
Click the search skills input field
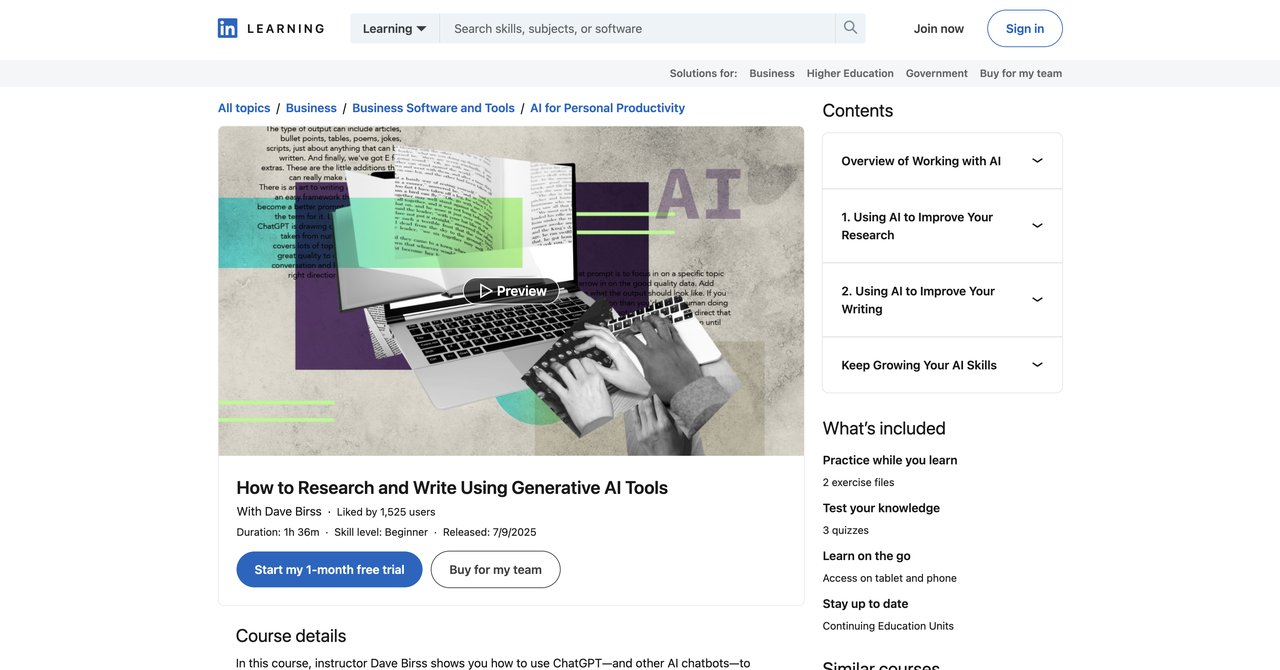[637, 28]
